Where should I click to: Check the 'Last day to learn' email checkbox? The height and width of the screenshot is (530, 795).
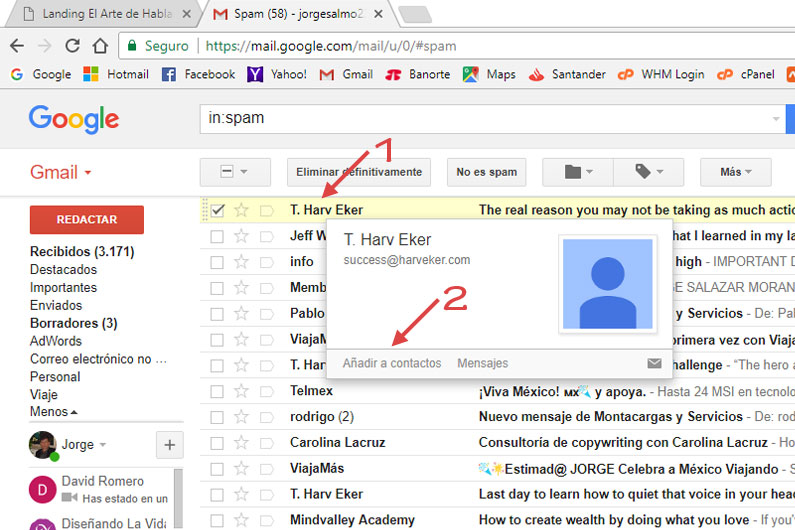pos(217,494)
